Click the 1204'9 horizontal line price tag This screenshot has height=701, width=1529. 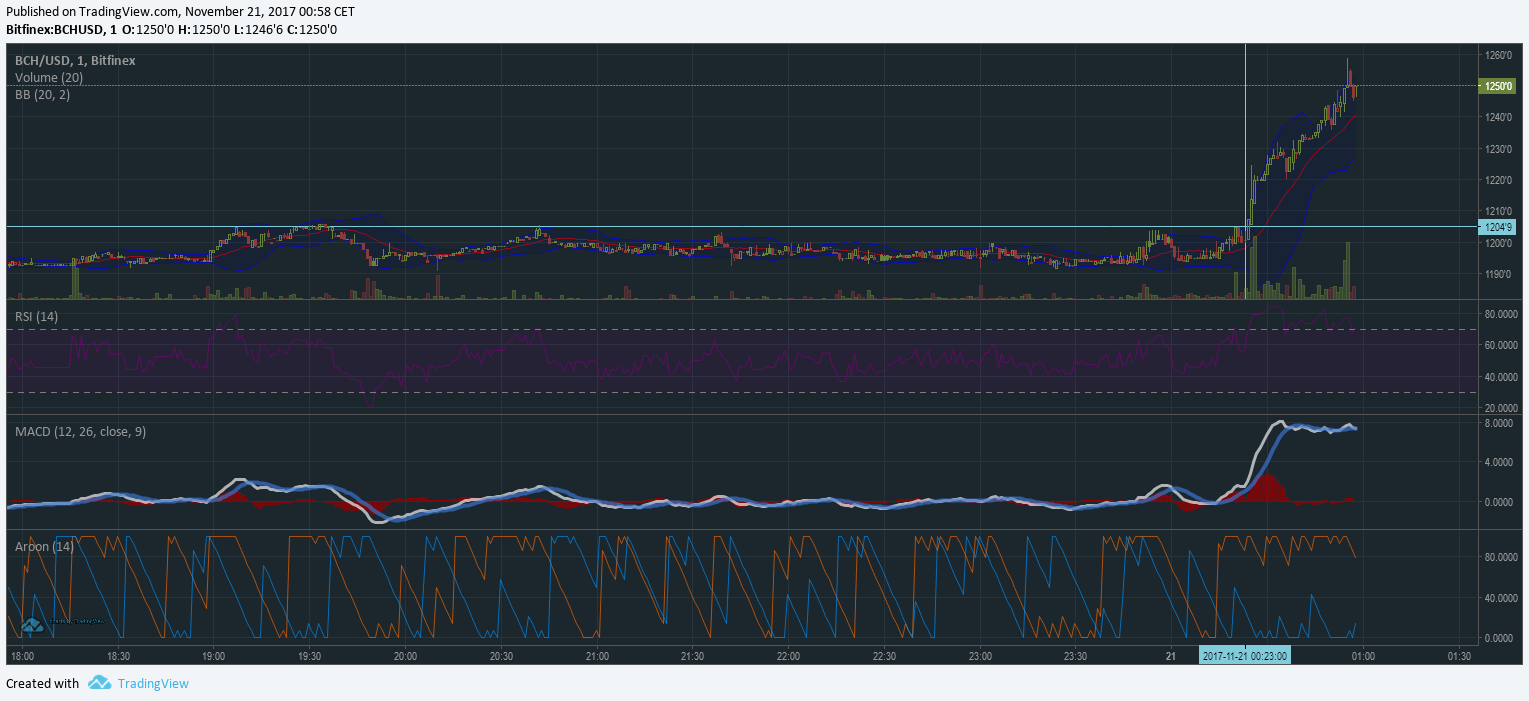[x=1497, y=227]
